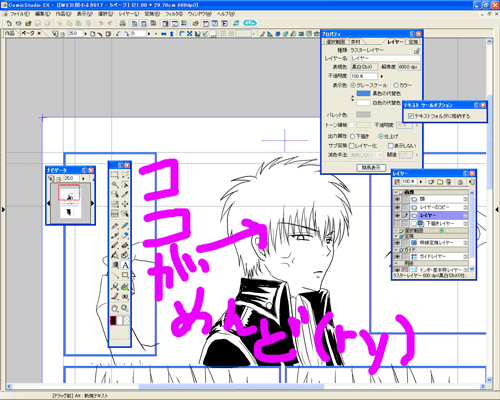Switch to the 作品 document tab

(x=10, y=33)
